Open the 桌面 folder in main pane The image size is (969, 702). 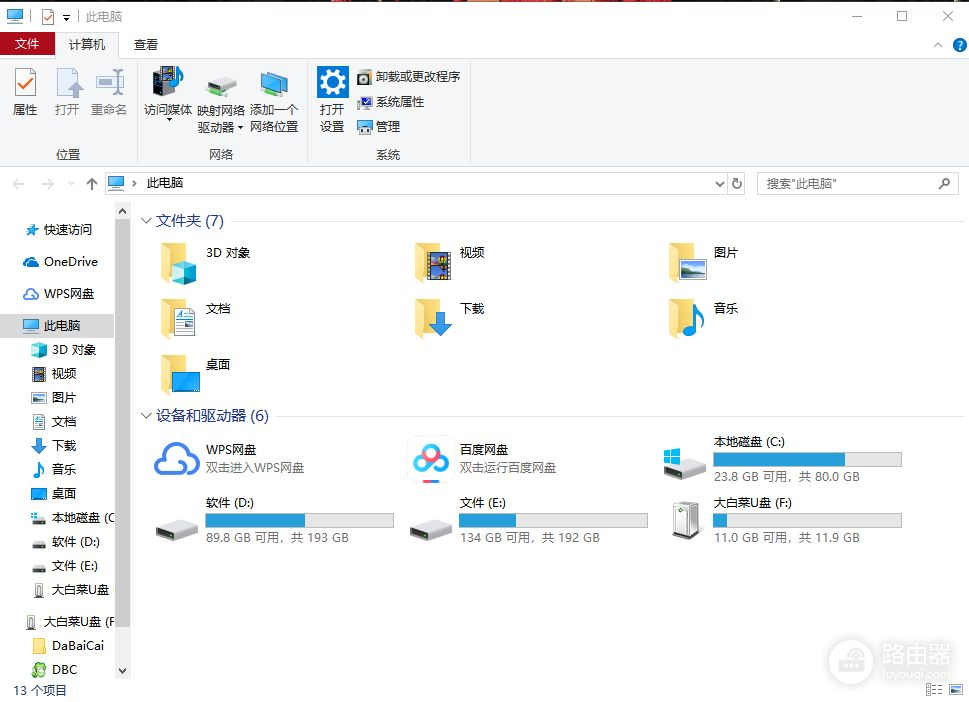click(195, 374)
